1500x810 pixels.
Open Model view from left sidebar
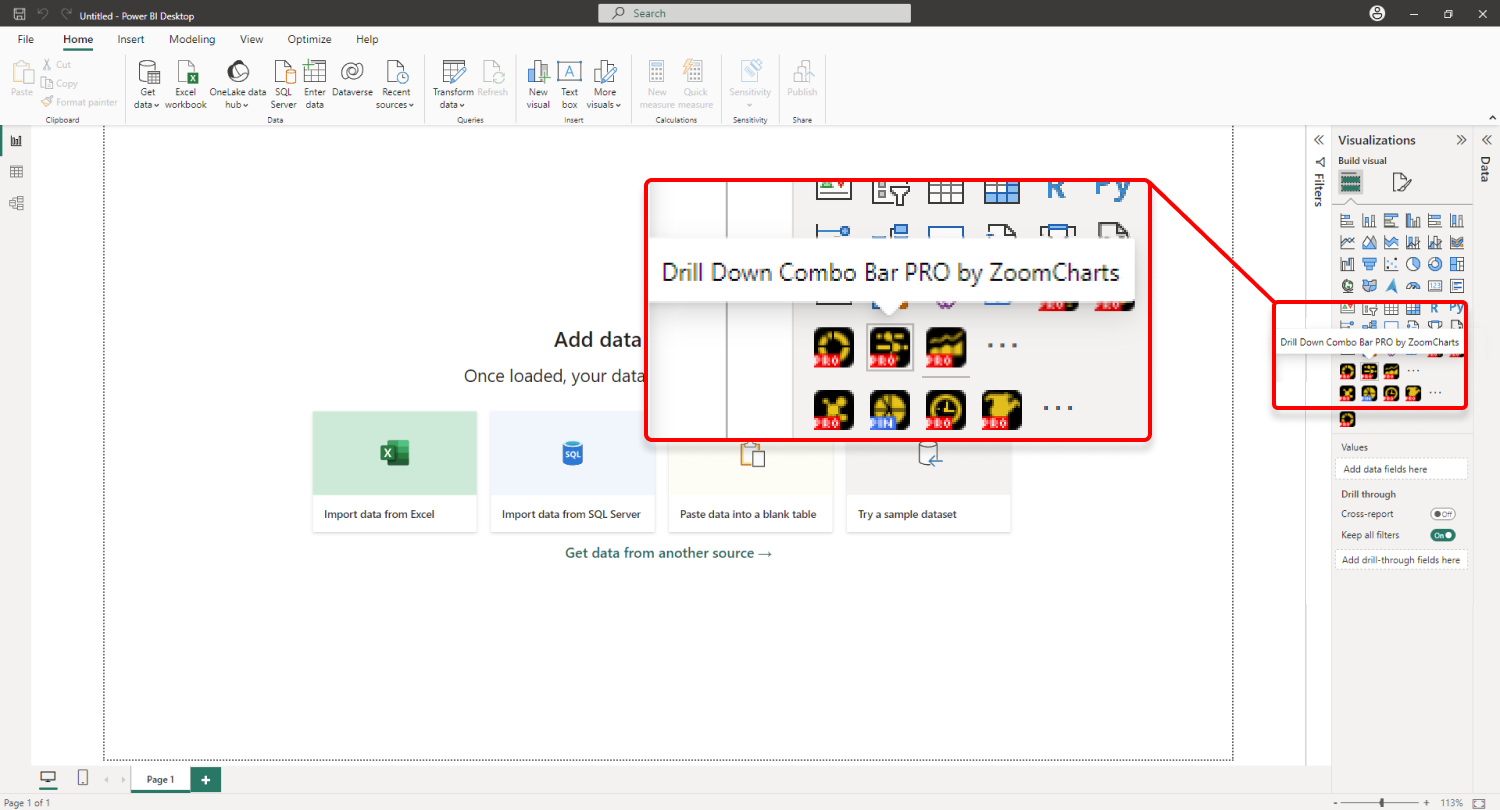pos(16,203)
